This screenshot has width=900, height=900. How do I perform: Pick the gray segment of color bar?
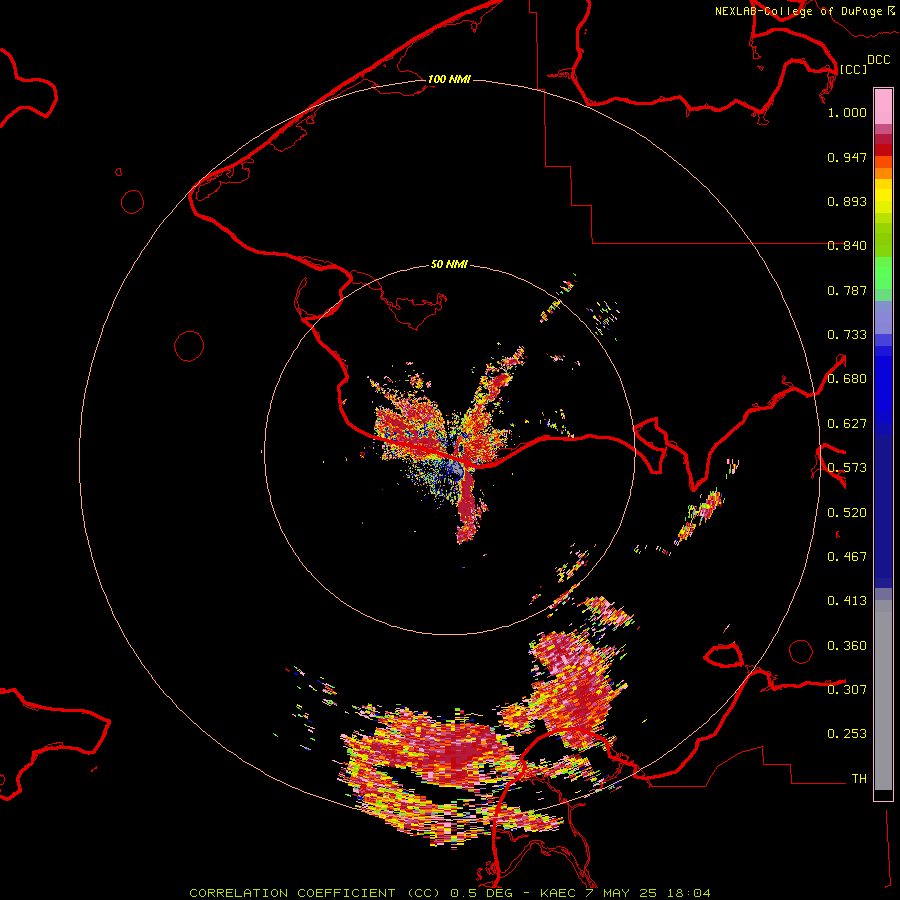point(883,695)
